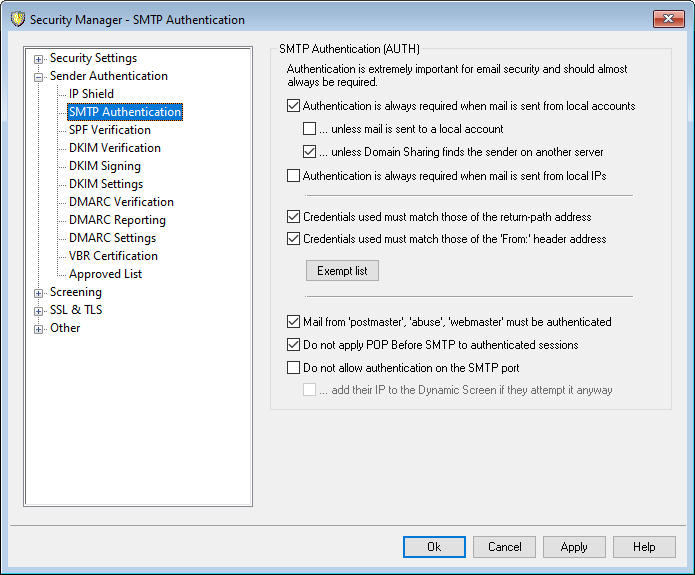
Task: Expand the Security Settings tree node
Action: tap(39, 58)
